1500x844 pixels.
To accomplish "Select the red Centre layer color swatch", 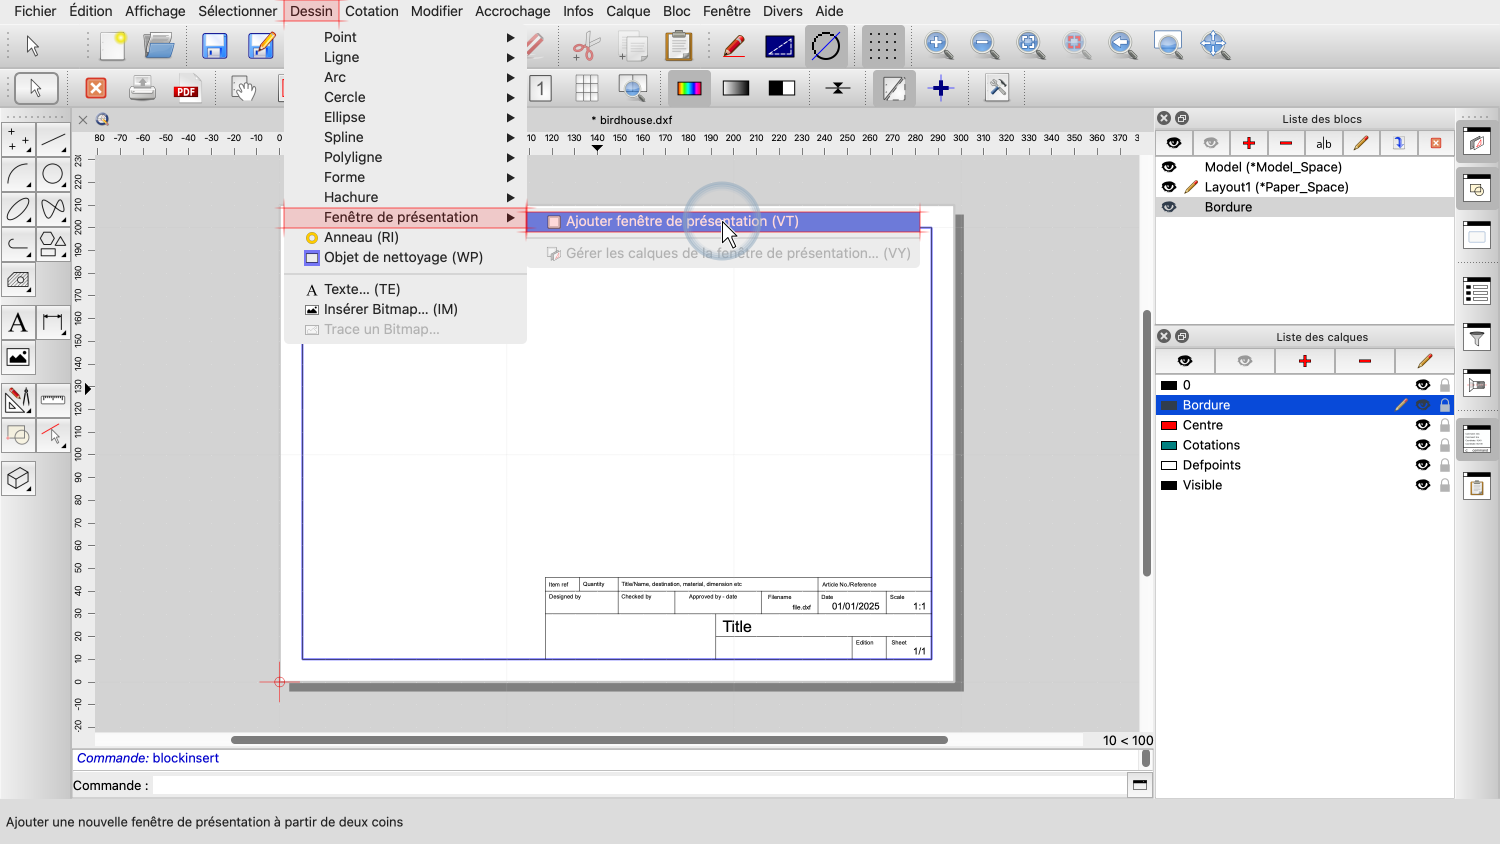I will [1168, 425].
